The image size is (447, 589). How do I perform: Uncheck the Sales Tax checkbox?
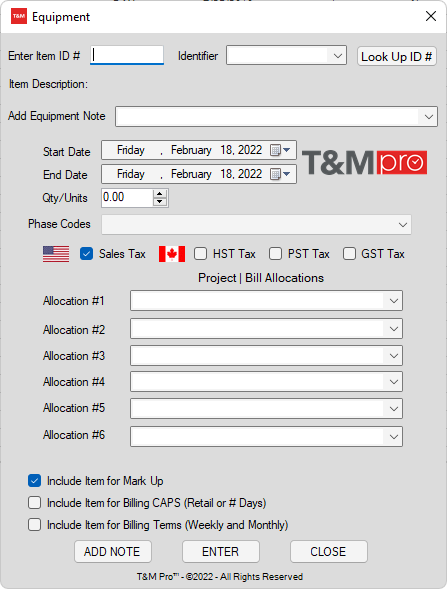[x=86, y=254]
